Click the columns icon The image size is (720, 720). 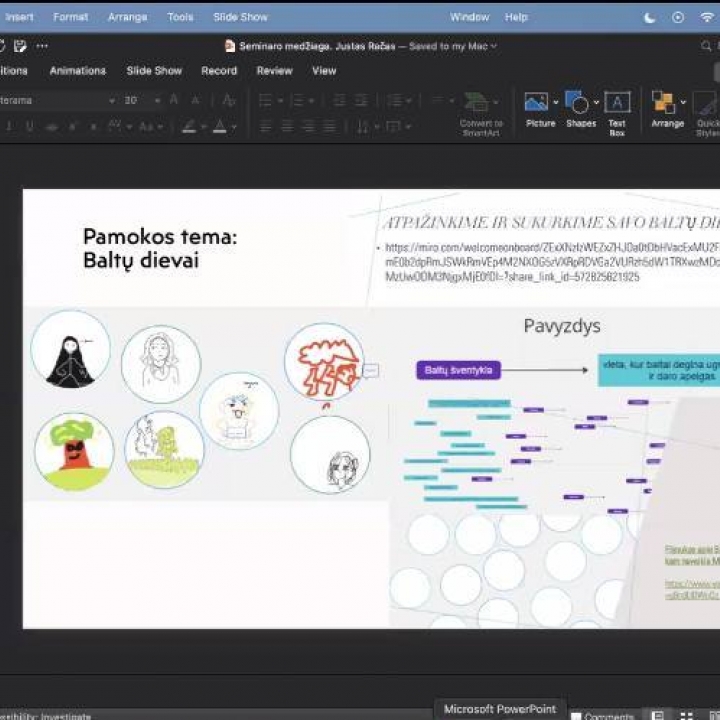(438, 100)
